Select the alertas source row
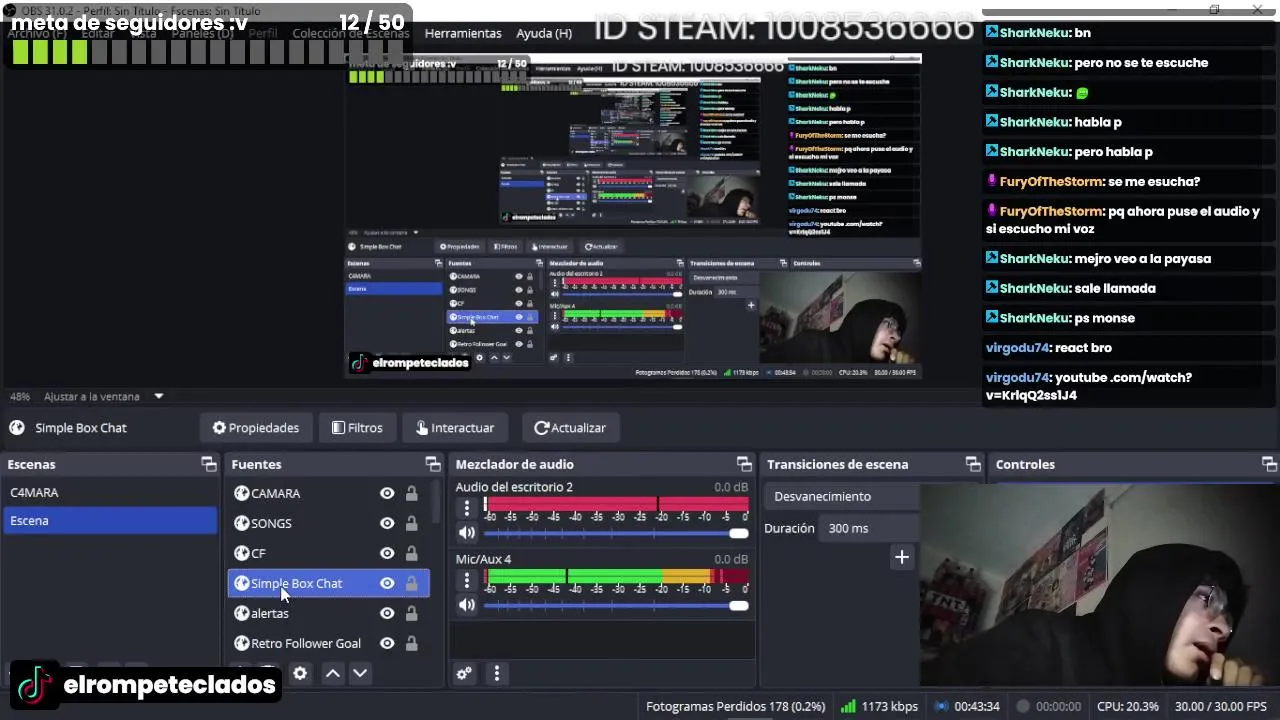This screenshot has width=1280, height=720. coord(328,613)
